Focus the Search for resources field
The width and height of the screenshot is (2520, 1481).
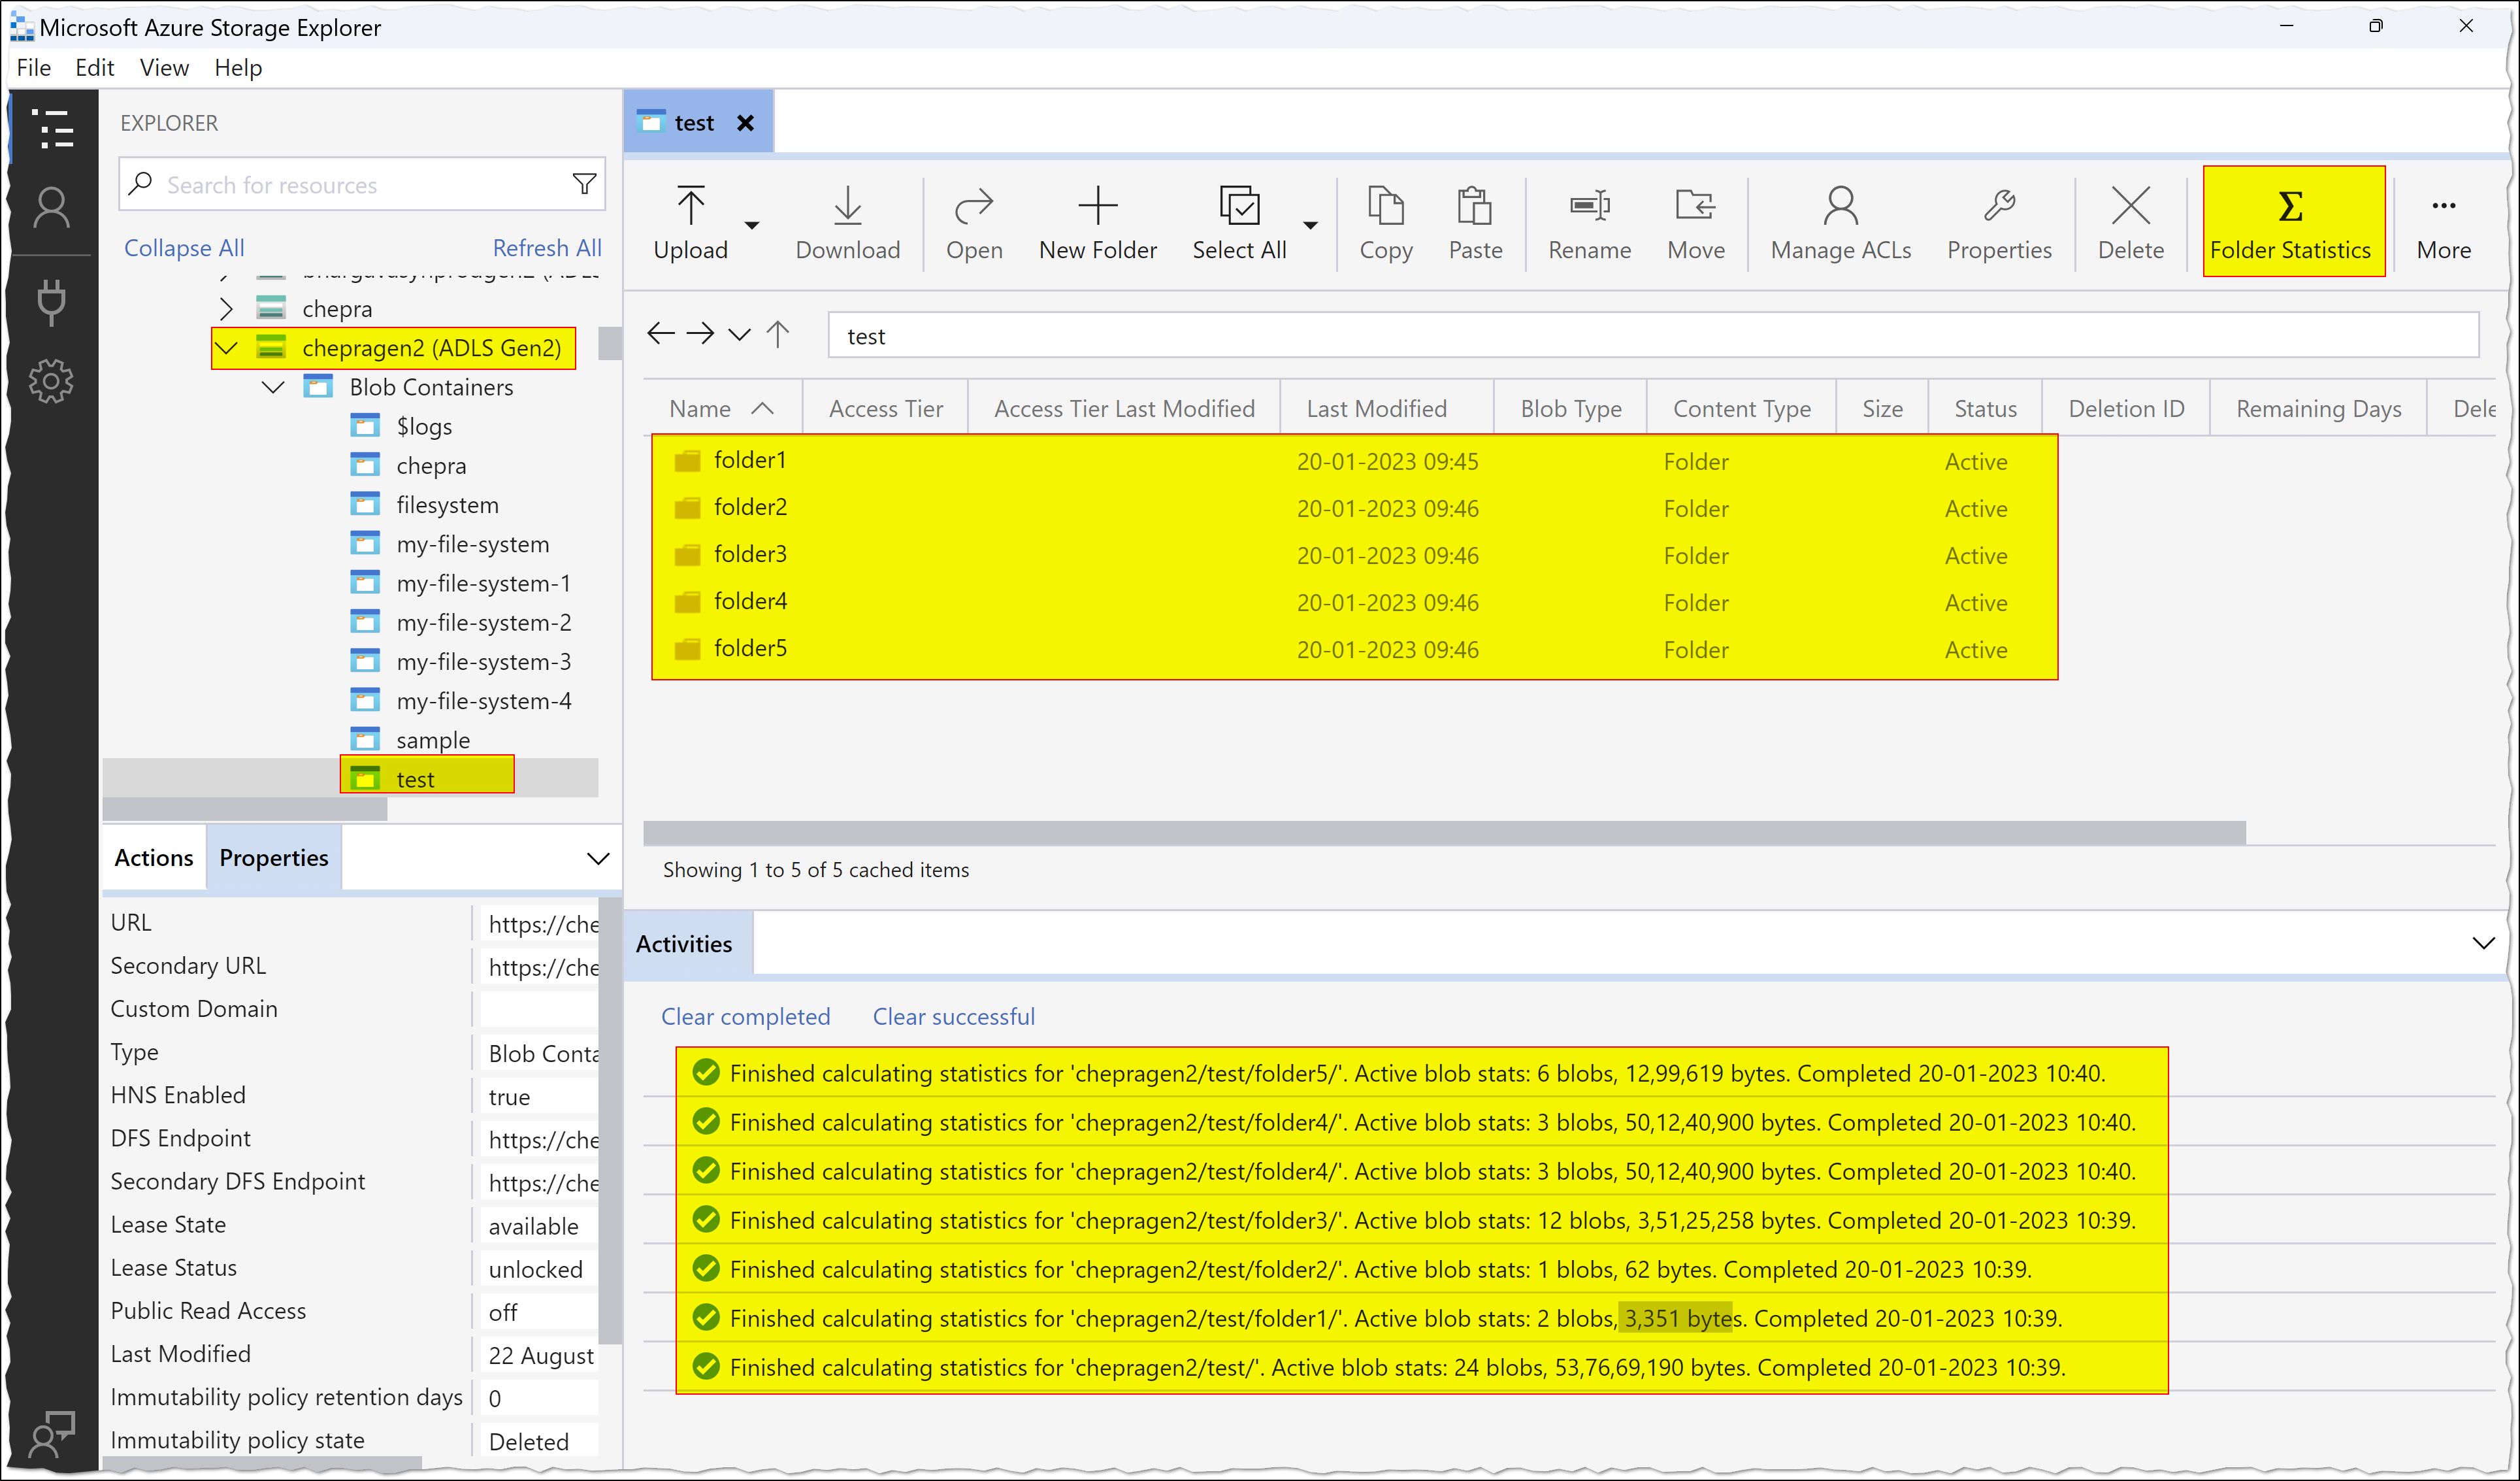click(x=361, y=184)
